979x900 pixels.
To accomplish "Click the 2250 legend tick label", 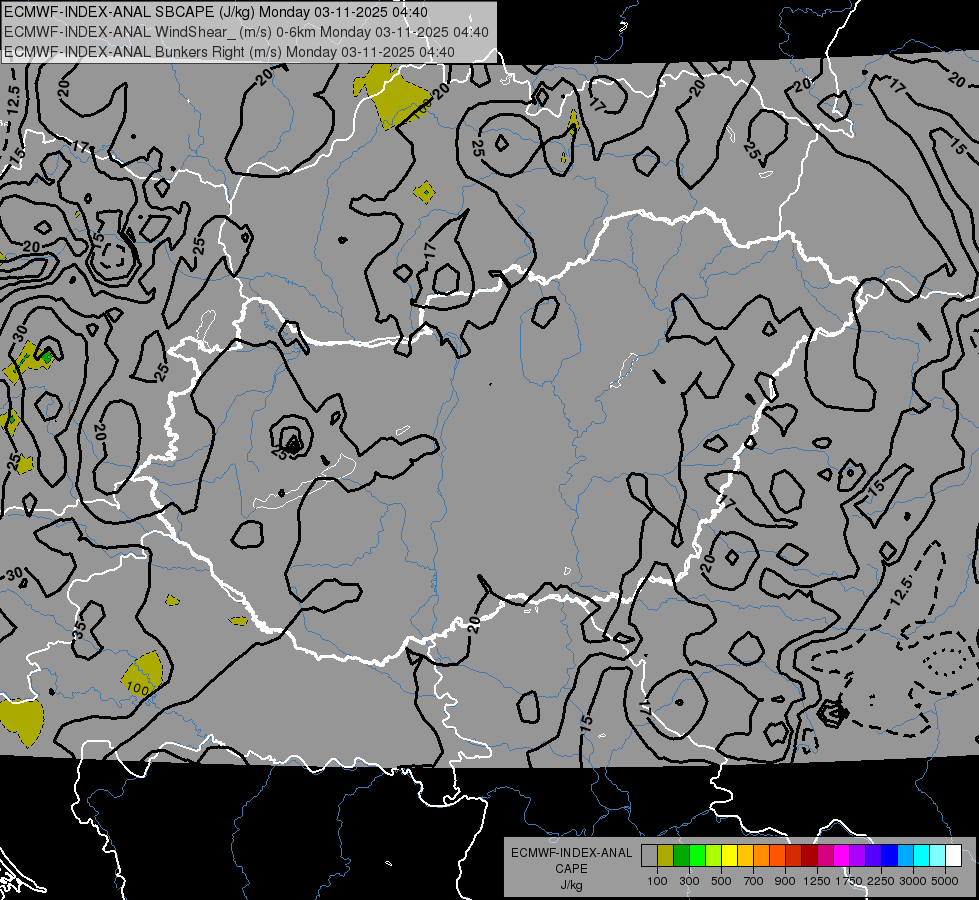I will coord(881,881).
